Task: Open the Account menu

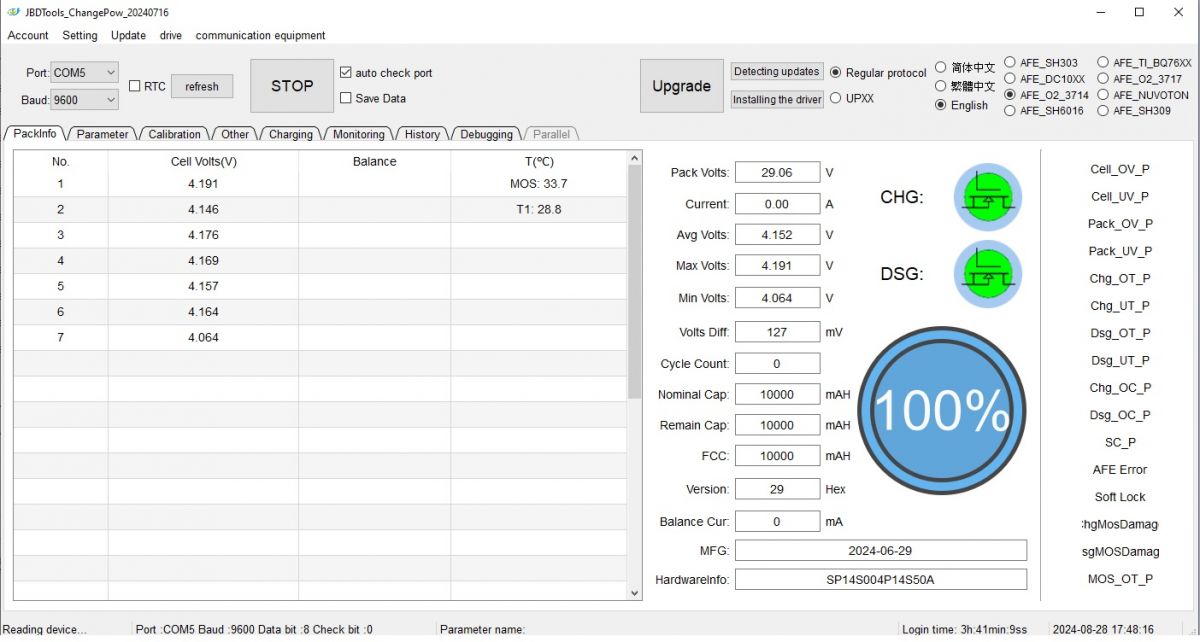Action: [28, 35]
